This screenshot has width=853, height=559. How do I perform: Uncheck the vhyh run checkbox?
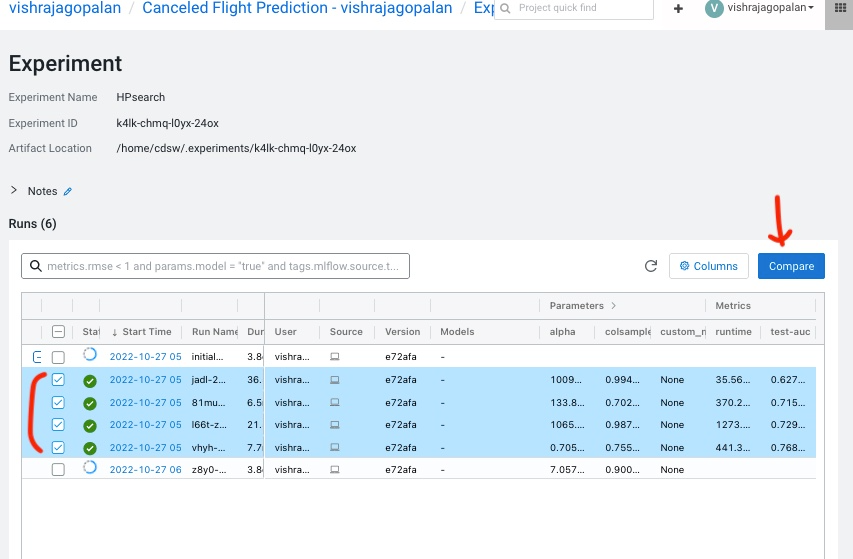[x=58, y=448]
